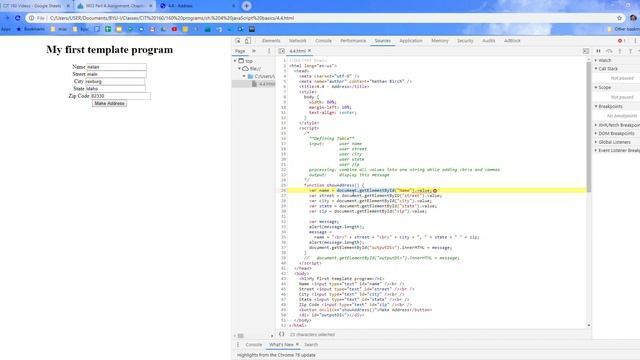This screenshot has width=640, height=360.
Task: Click the Name input field
Action: pyautogui.click(x=116, y=67)
